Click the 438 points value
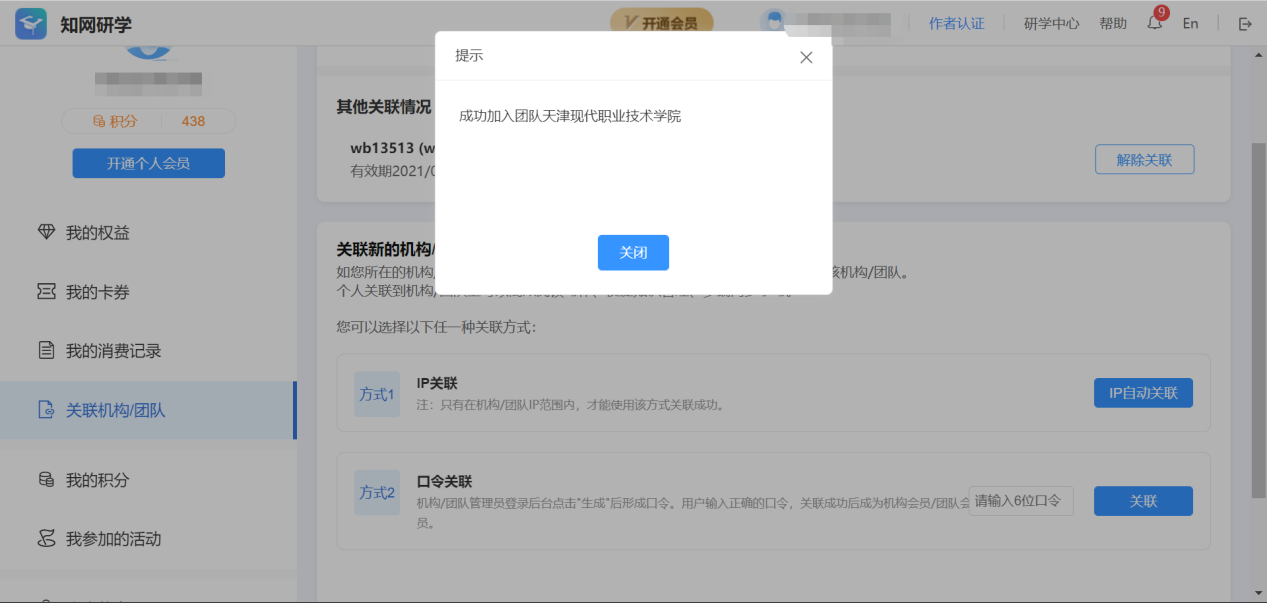This screenshot has height=603, width=1267. 193,121
